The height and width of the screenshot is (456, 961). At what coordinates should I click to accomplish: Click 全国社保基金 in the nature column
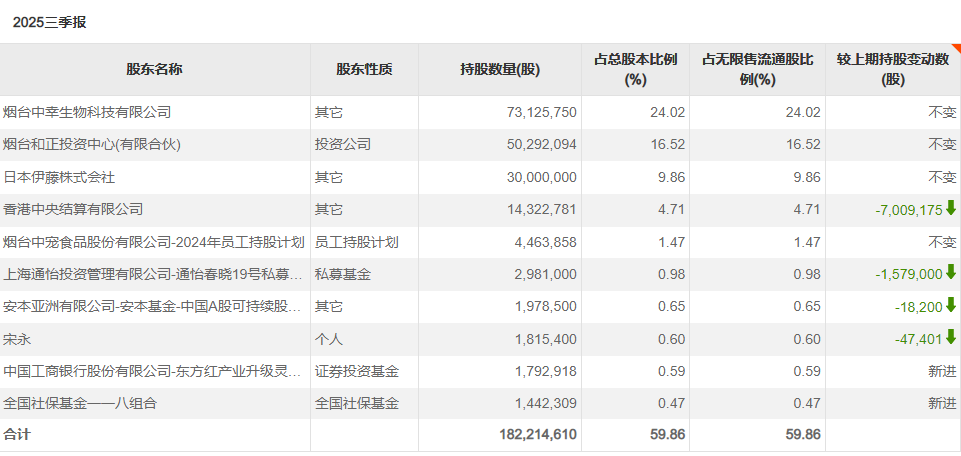[x=357, y=403]
